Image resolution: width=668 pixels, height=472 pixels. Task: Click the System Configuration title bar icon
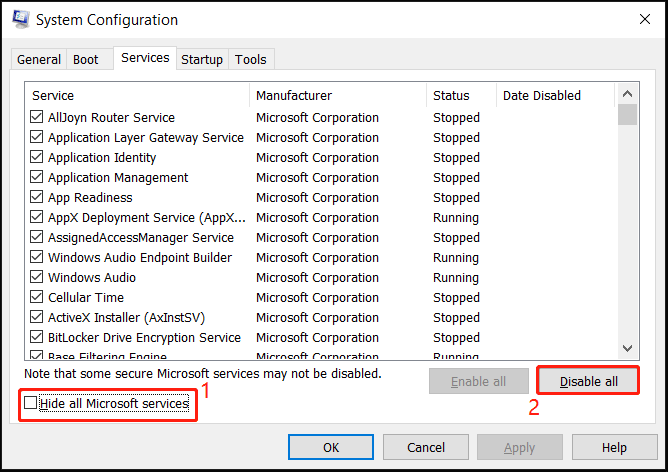pyautogui.click(x=17, y=20)
